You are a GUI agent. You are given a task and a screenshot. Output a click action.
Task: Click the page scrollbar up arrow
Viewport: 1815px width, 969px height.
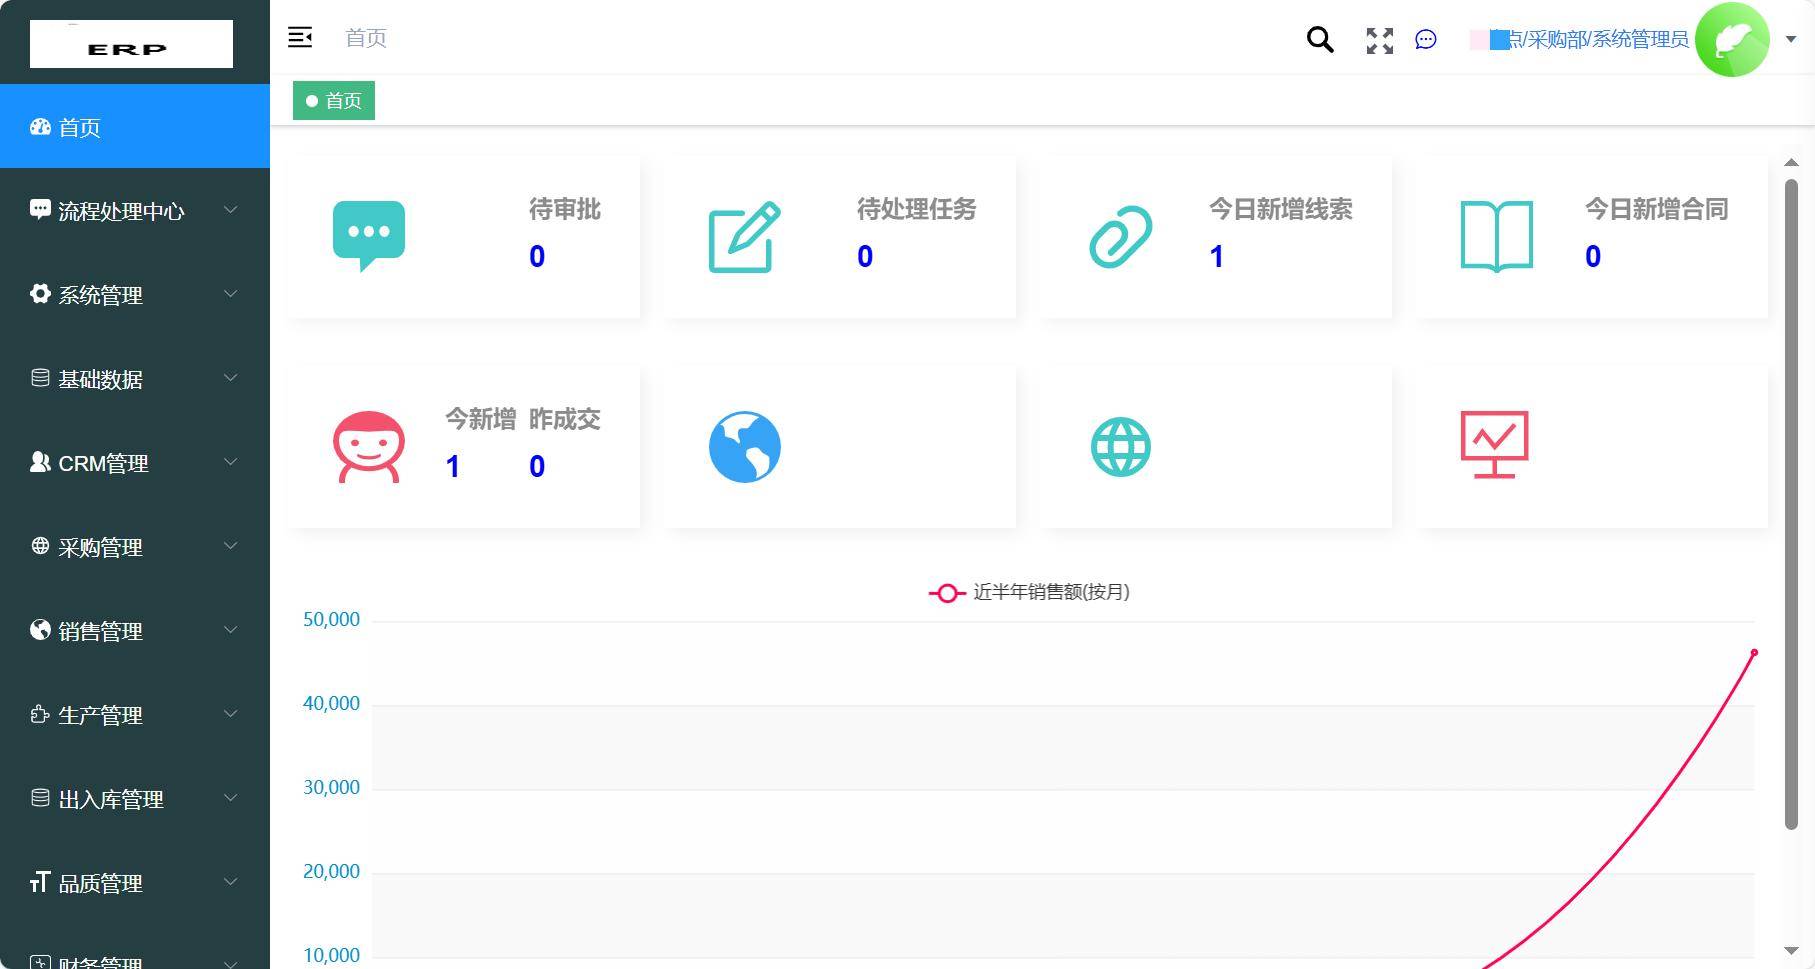[x=1791, y=162]
